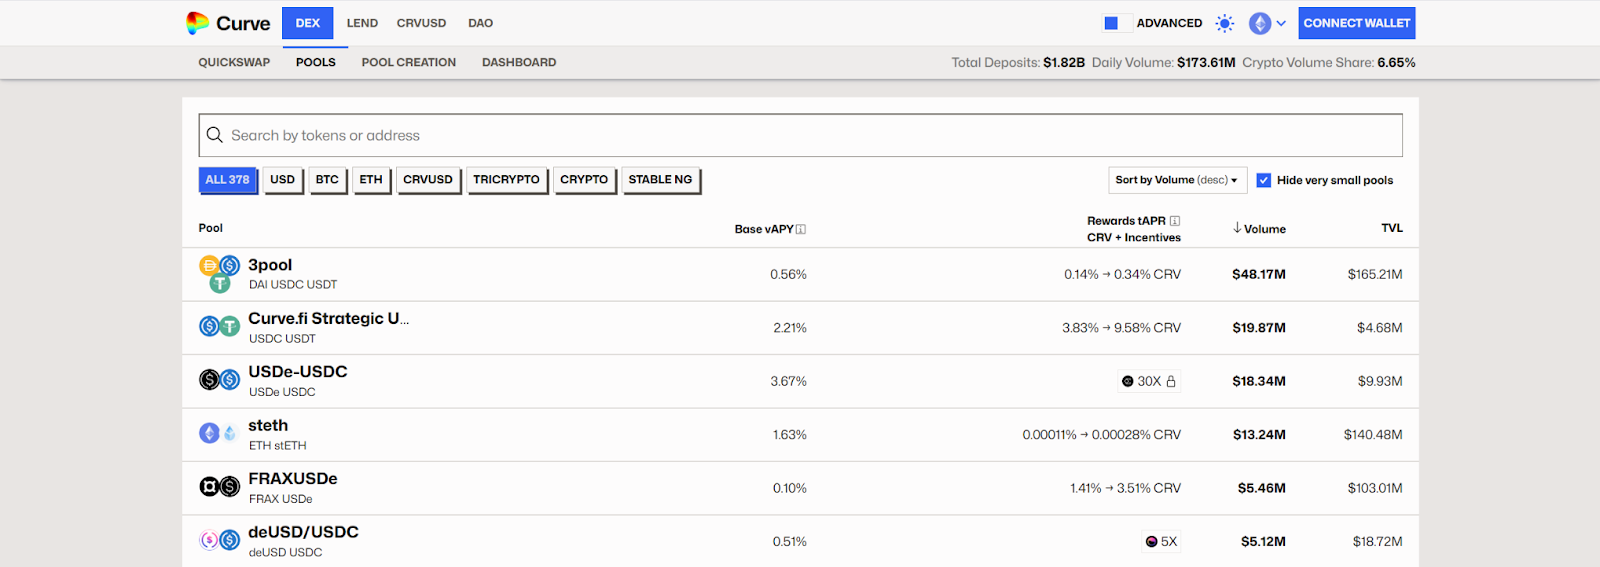The width and height of the screenshot is (1600, 567).
Task: Open the Curve.fi Strategic U... pool
Action: pyautogui.click(x=800, y=328)
